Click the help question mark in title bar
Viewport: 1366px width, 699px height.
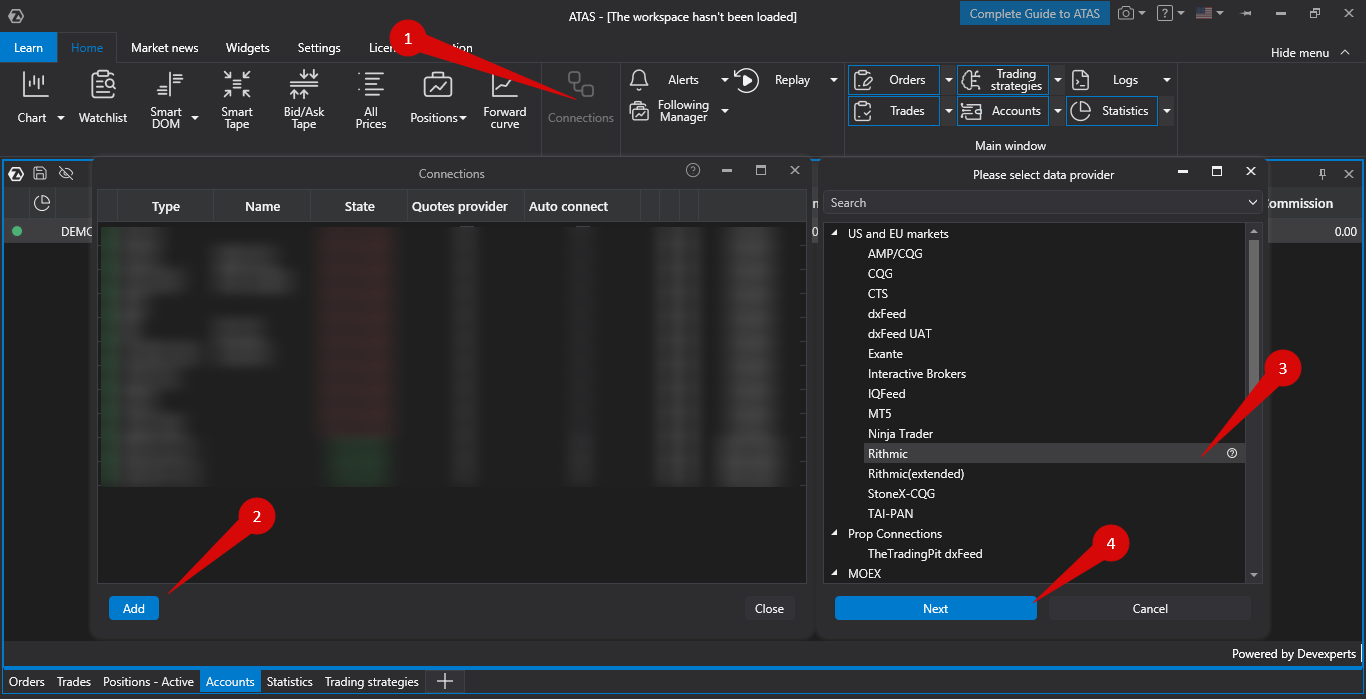point(1164,13)
